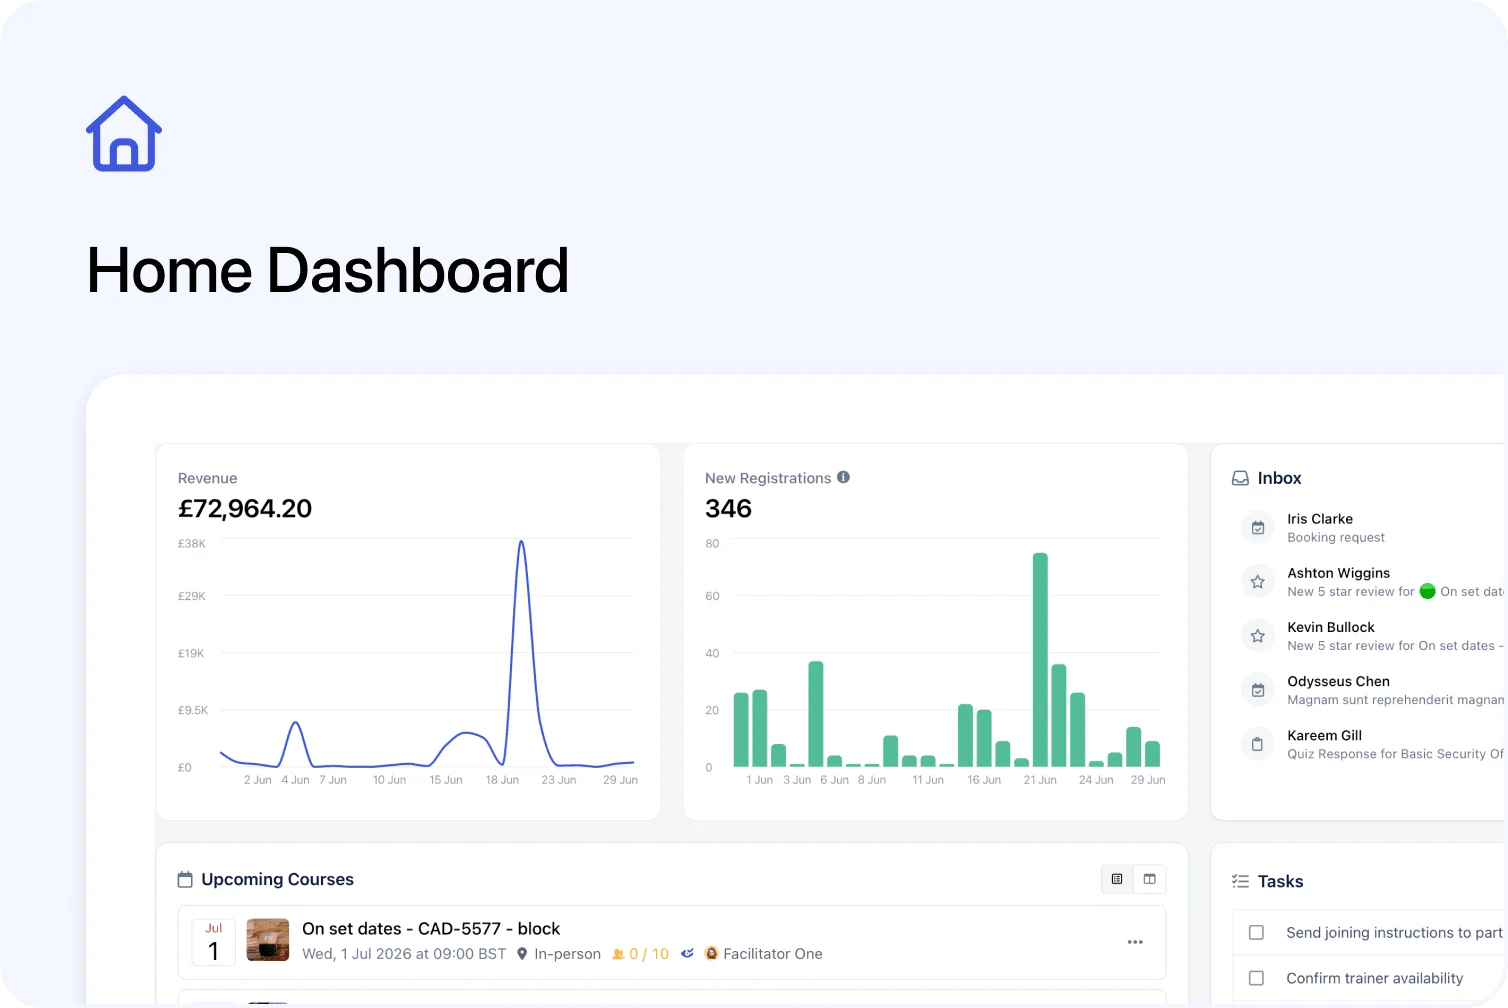Click the blue handshake icon on the course row

pos(687,954)
